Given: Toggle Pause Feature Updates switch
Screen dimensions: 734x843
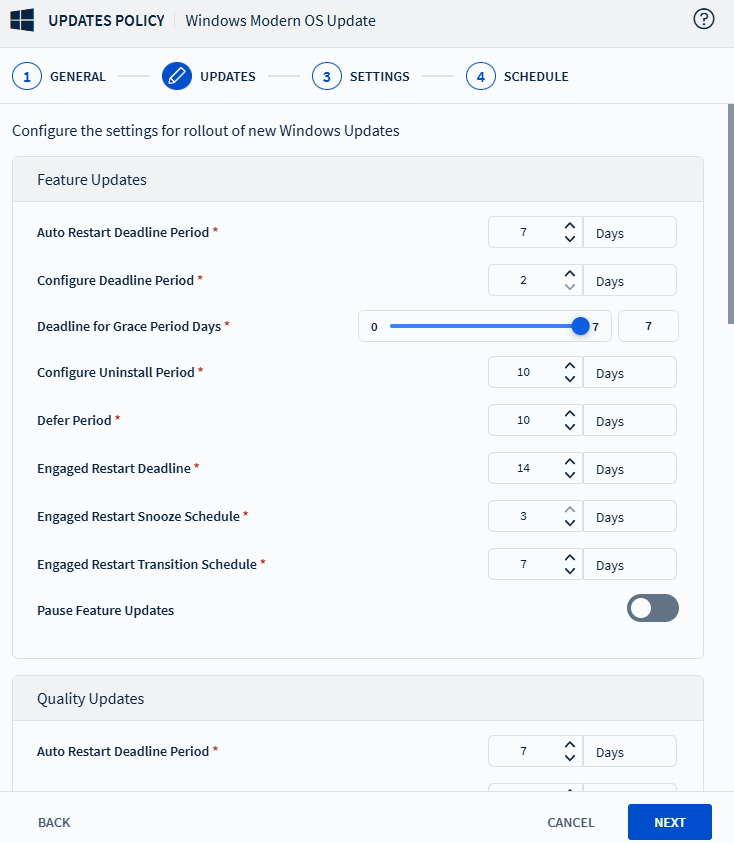Looking at the screenshot, I should pyautogui.click(x=652, y=608).
